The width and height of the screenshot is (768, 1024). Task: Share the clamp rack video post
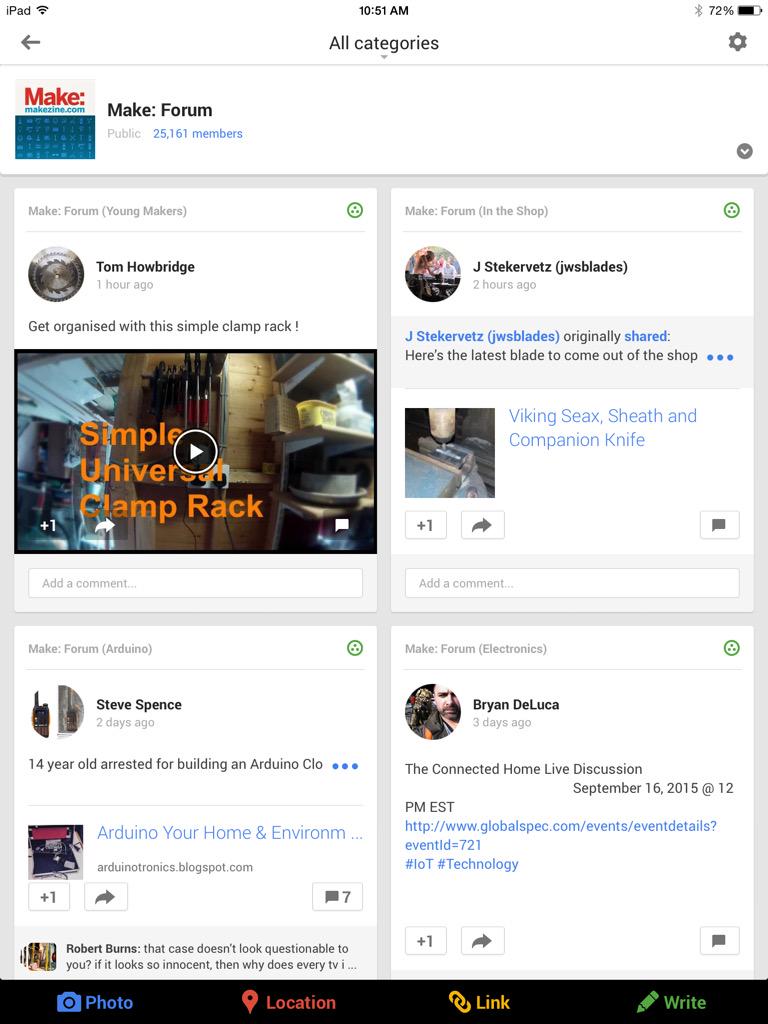point(105,526)
